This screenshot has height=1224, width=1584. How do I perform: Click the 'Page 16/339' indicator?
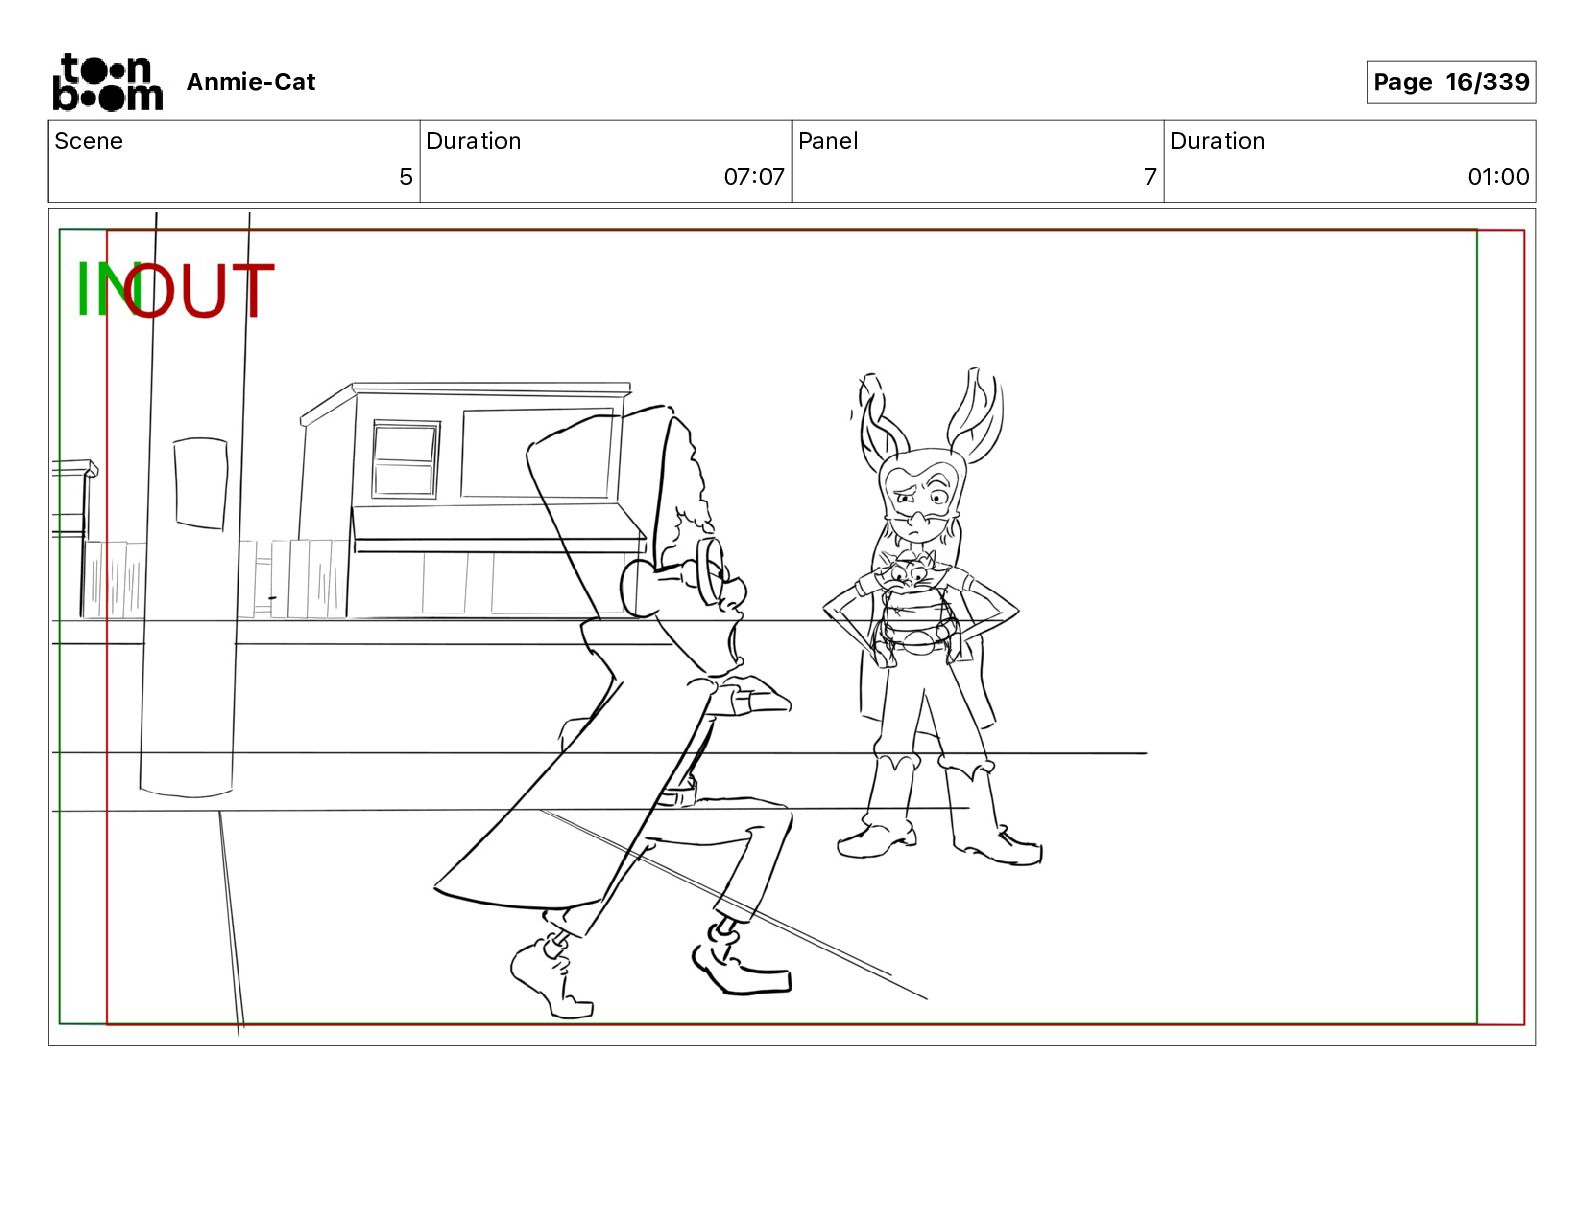click(1451, 82)
